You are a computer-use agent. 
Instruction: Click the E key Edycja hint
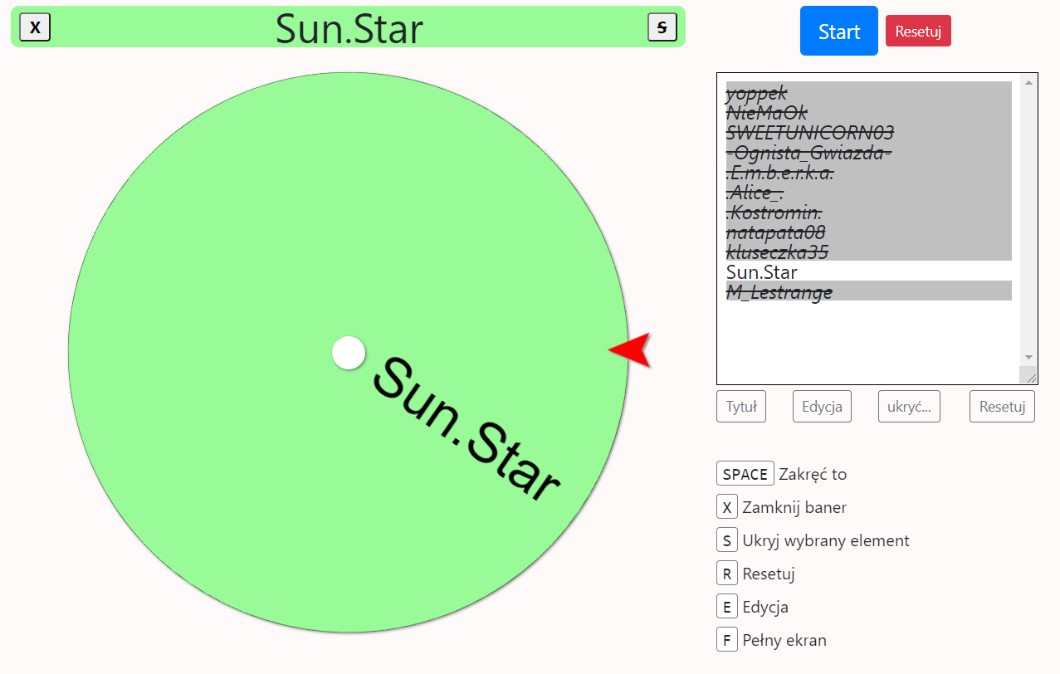coord(726,607)
